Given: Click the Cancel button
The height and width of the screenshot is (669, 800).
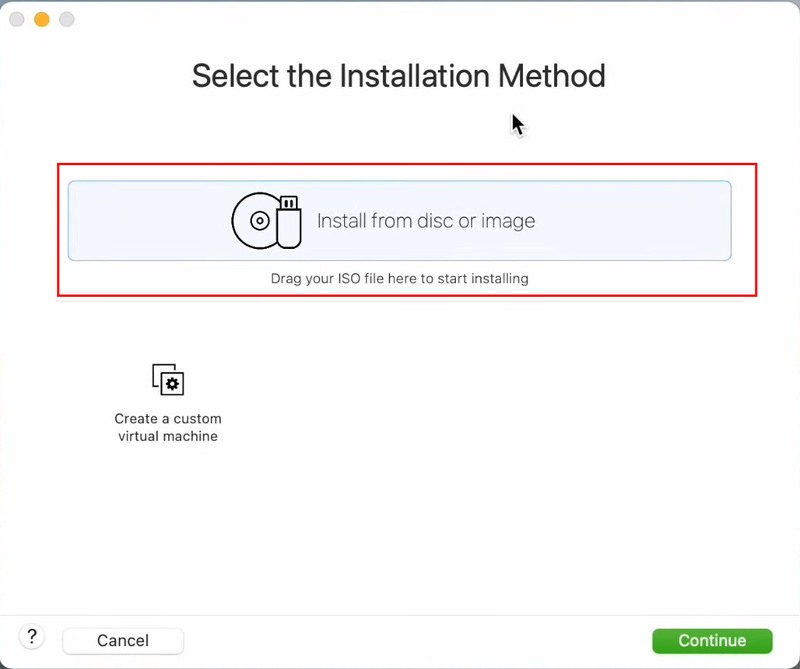Looking at the screenshot, I should click(x=123, y=640).
